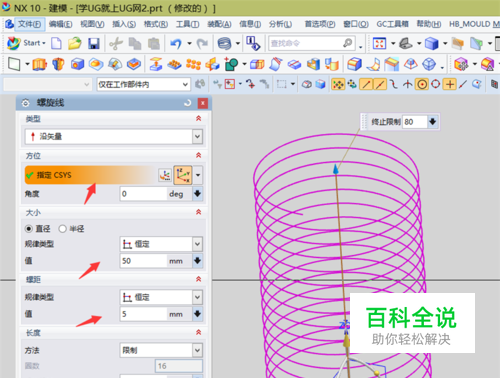Click the helix spring icon in toolbar
500x378 pixels.
pyautogui.click(x=224, y=43)
